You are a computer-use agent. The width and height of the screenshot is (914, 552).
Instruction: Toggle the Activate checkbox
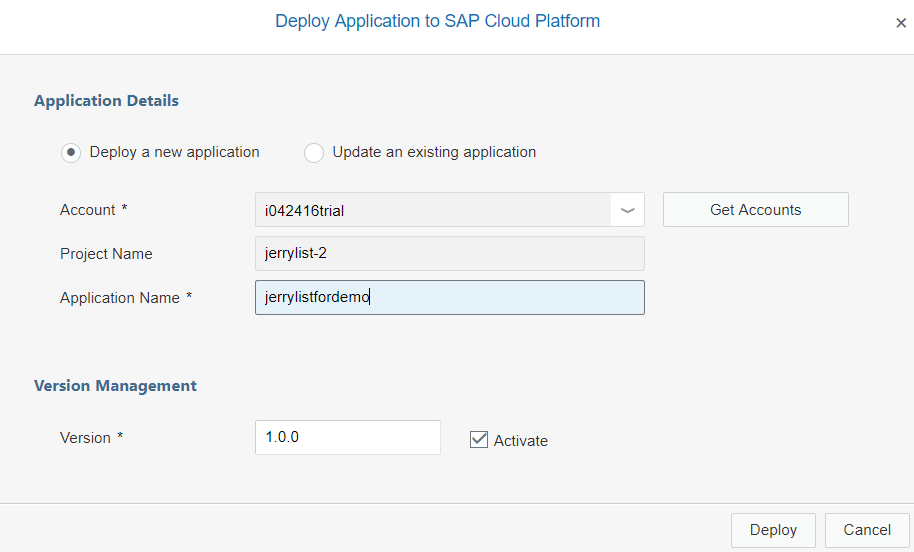pyautogui.click(x=479, y=439)
